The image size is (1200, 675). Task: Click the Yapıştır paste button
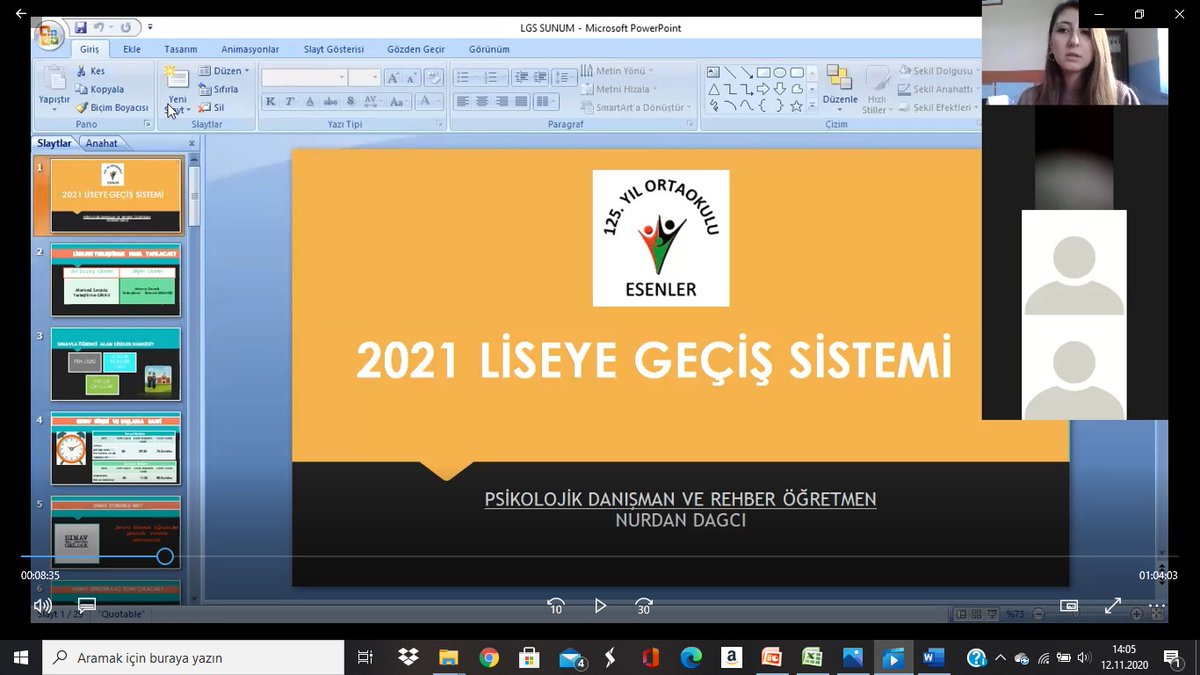point(54,87)
